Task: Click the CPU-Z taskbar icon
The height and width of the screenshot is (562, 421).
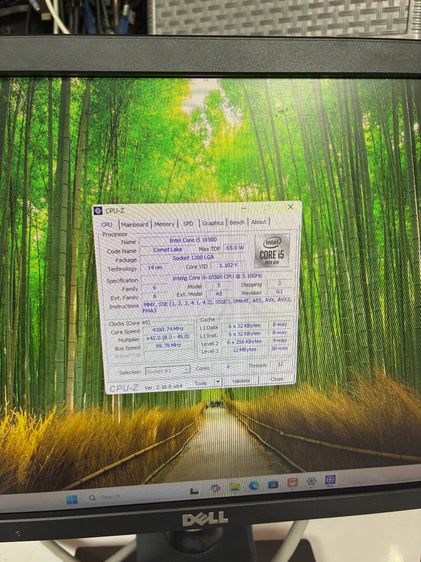Action: pos(330,480)
